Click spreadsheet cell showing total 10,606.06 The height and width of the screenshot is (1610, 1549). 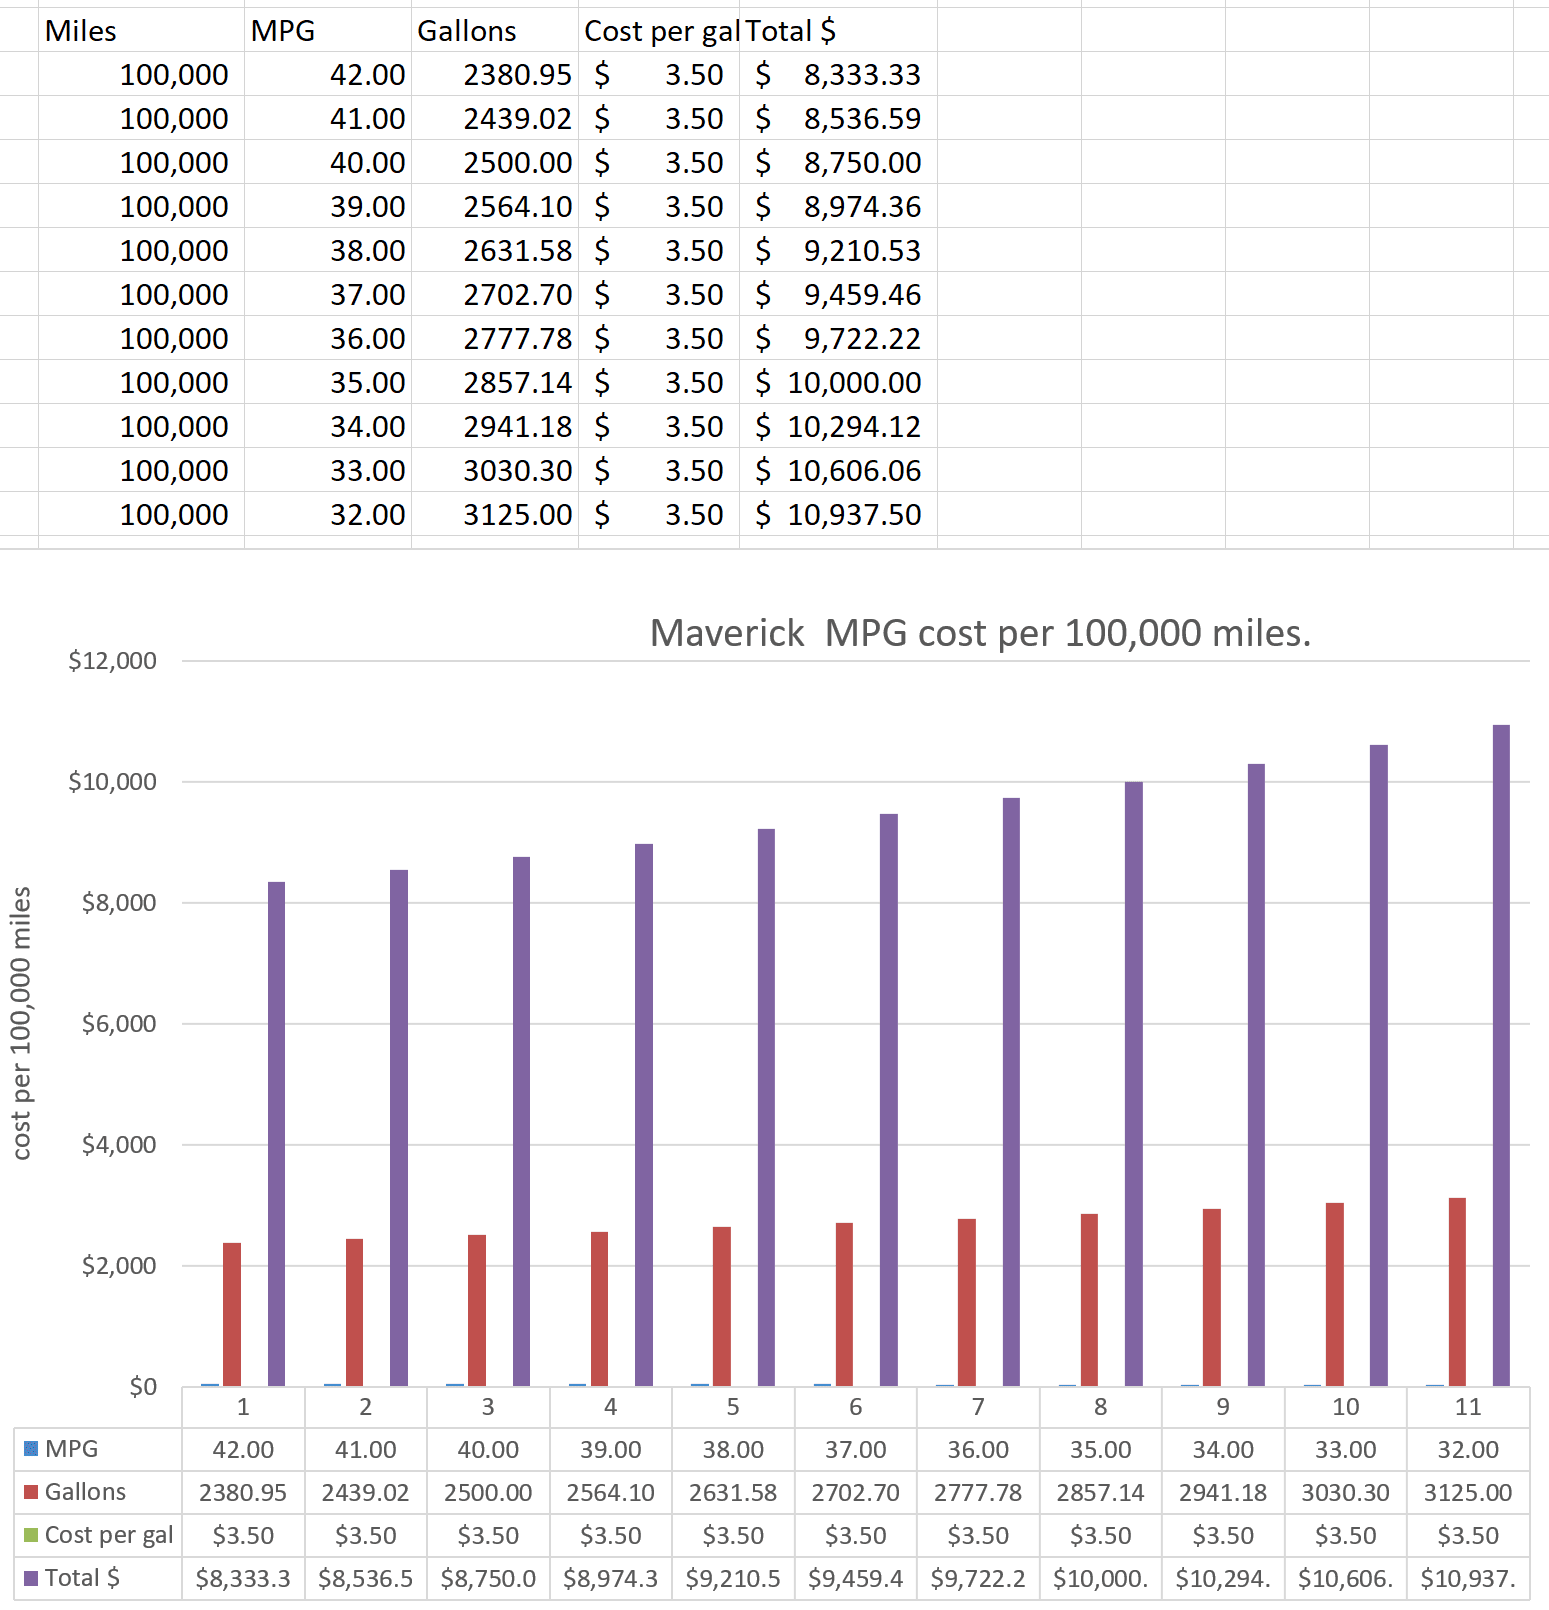pos(838,470)
